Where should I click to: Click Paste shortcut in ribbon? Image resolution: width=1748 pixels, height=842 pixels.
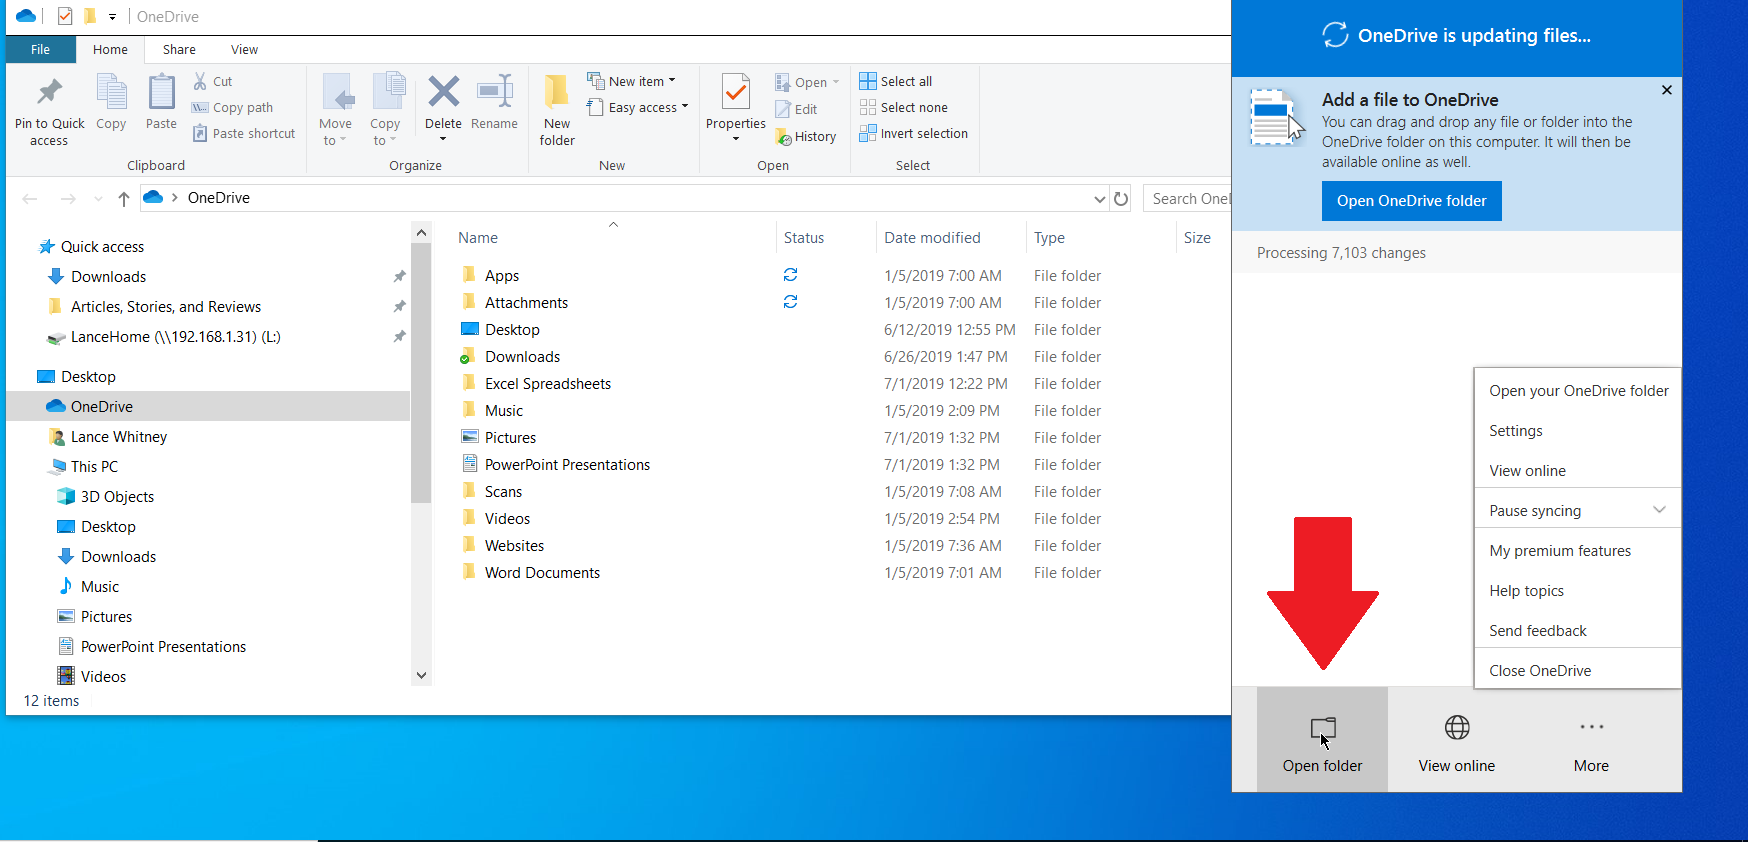(244, 133)
